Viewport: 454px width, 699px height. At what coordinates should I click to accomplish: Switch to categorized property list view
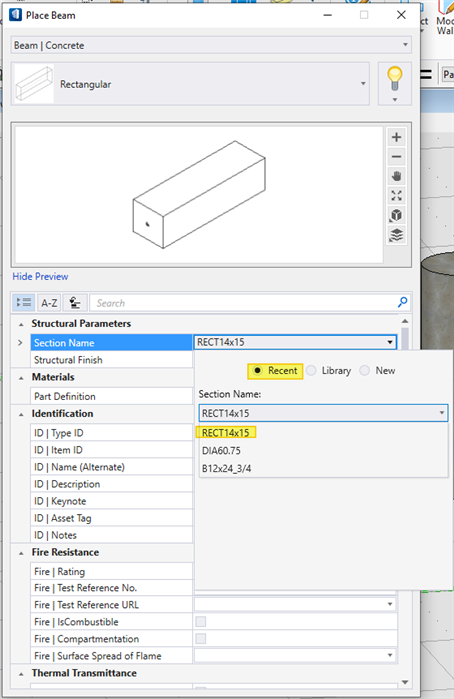pos(23,303)
